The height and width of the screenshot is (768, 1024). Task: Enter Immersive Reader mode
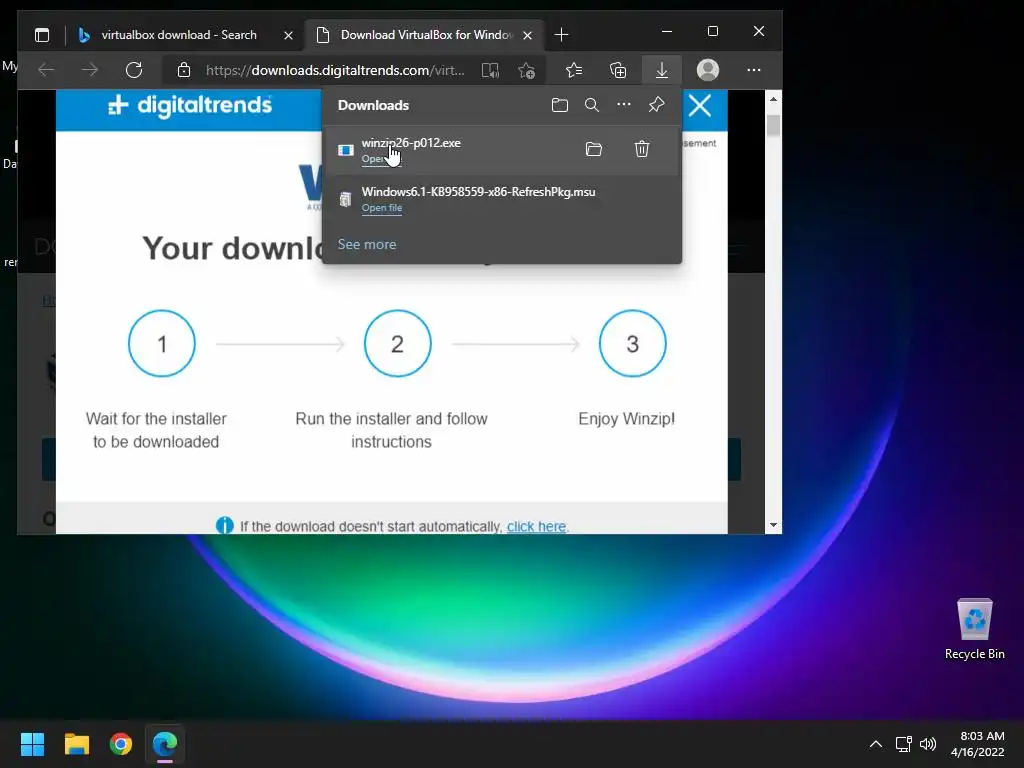pos(490,70)
